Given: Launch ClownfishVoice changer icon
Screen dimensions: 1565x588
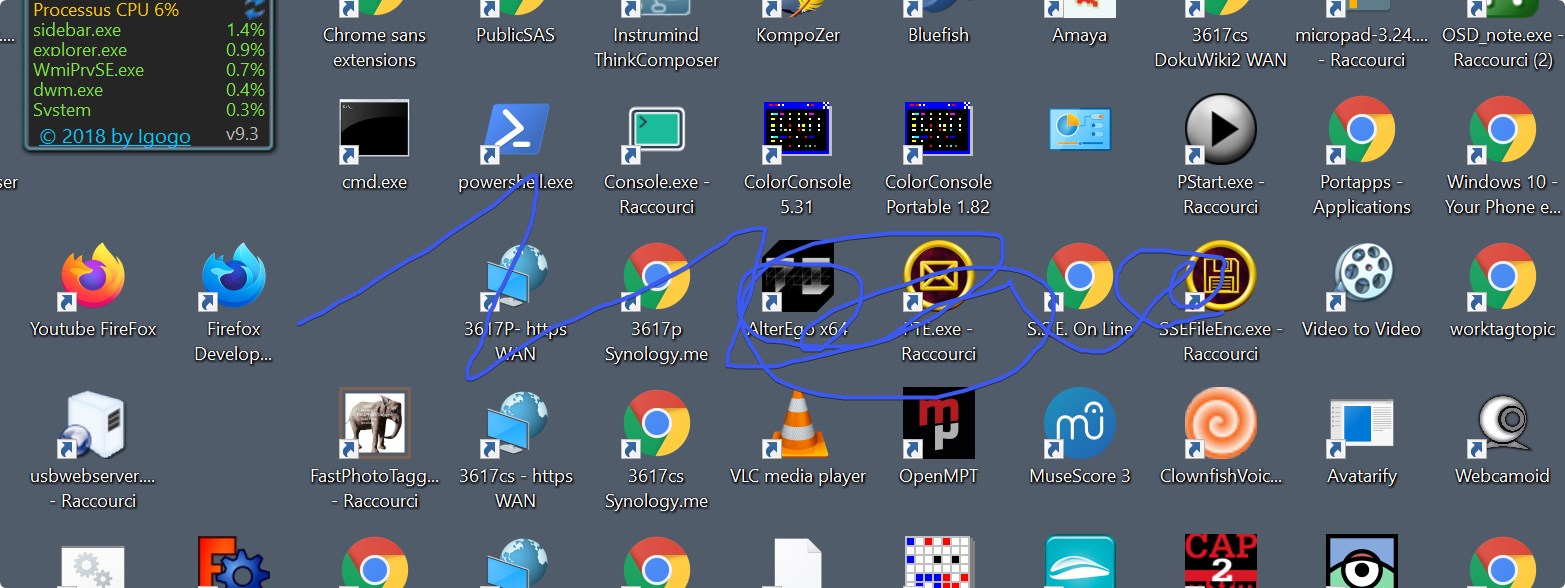Looking at the screenshot, I should click(1220, 425).
